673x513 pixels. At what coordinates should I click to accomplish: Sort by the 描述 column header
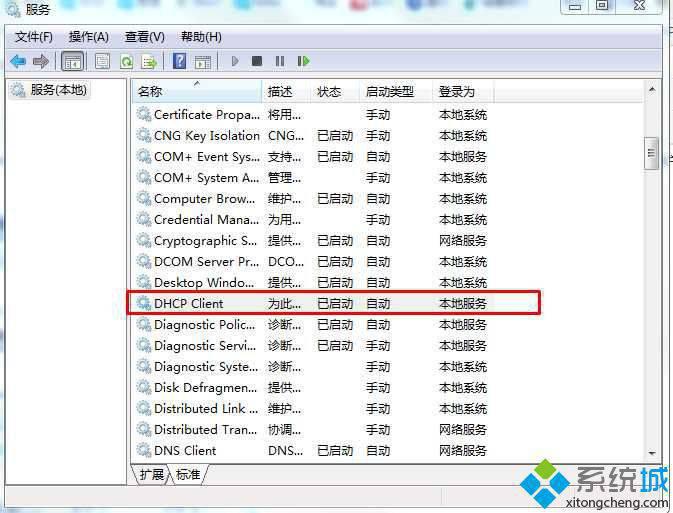(286, 91)
